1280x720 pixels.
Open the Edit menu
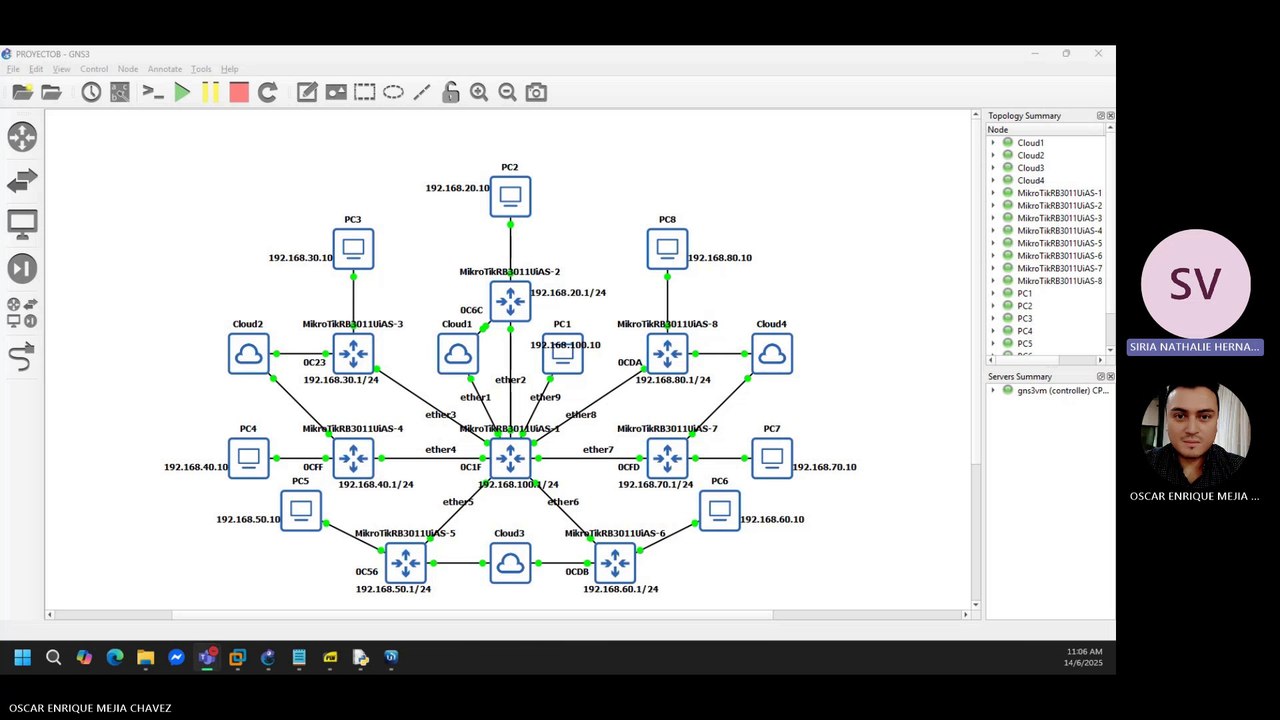36,69
